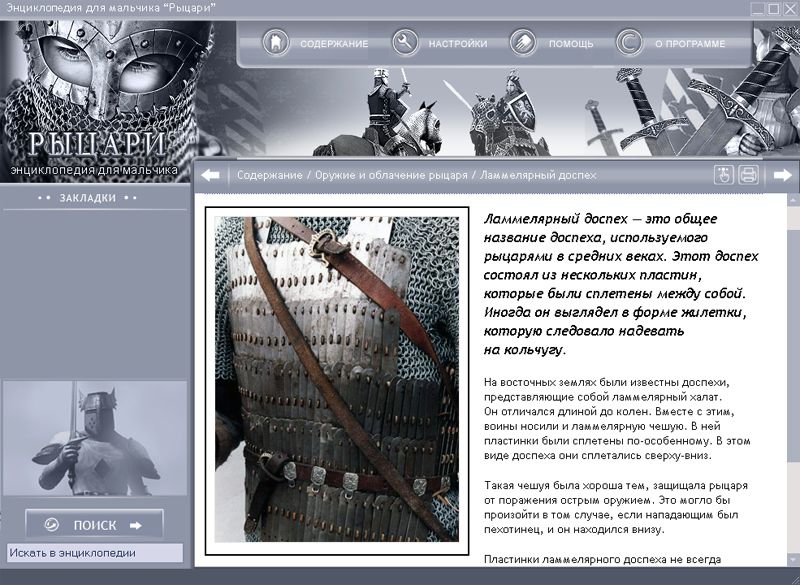
Task: Click the house icon beside Содержание
Action: point(275,43)
